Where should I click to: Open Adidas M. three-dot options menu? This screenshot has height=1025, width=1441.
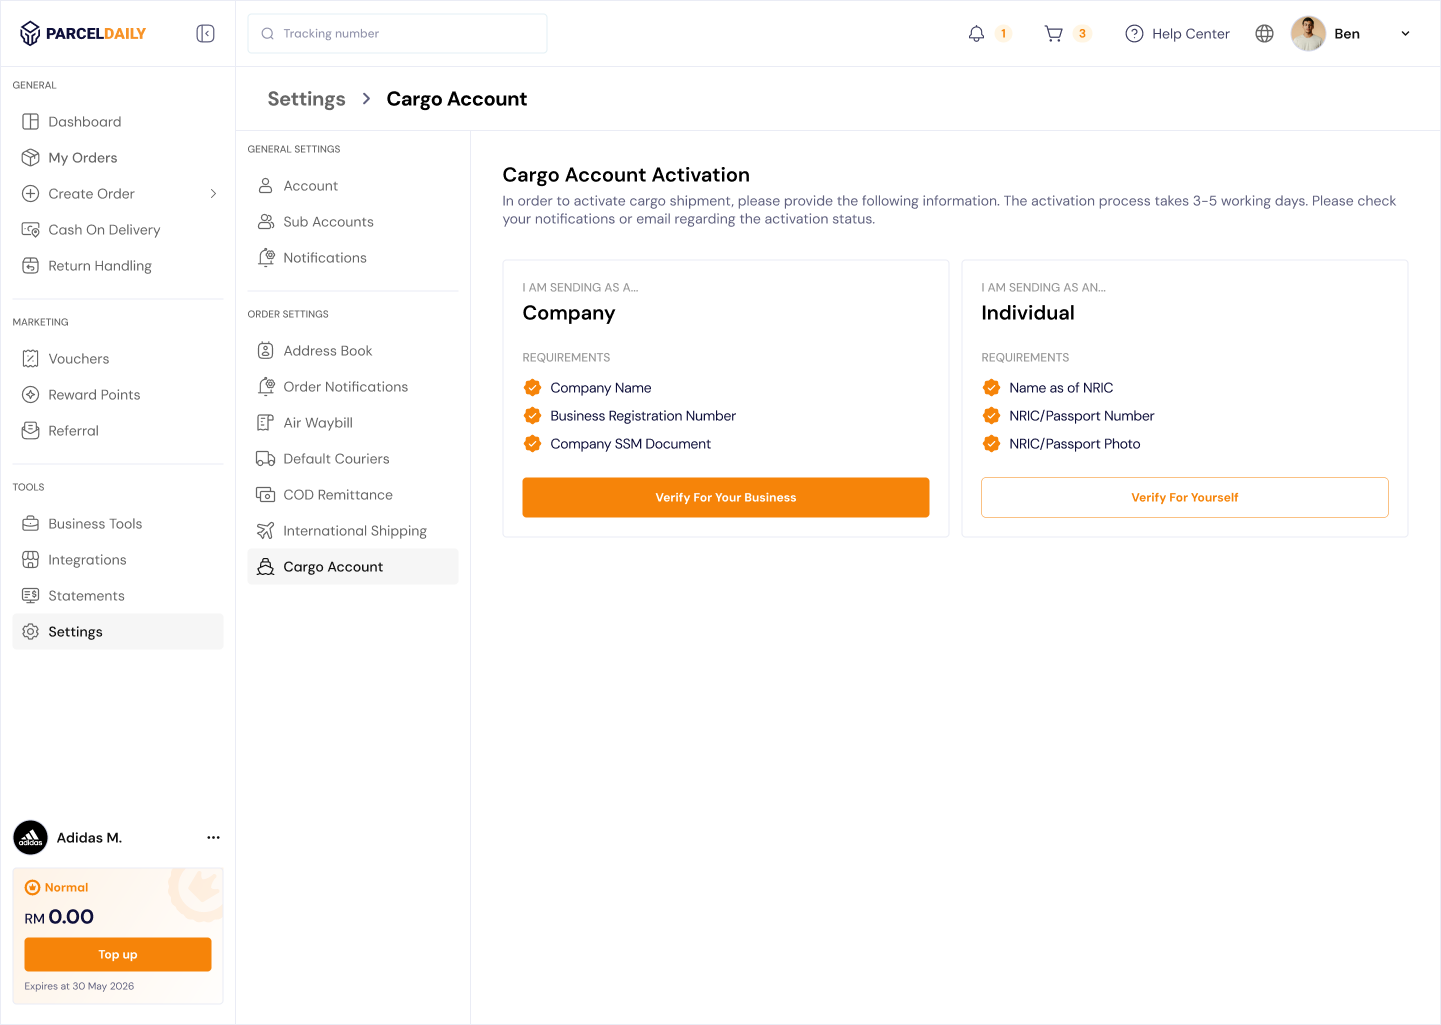coord(213,838)
